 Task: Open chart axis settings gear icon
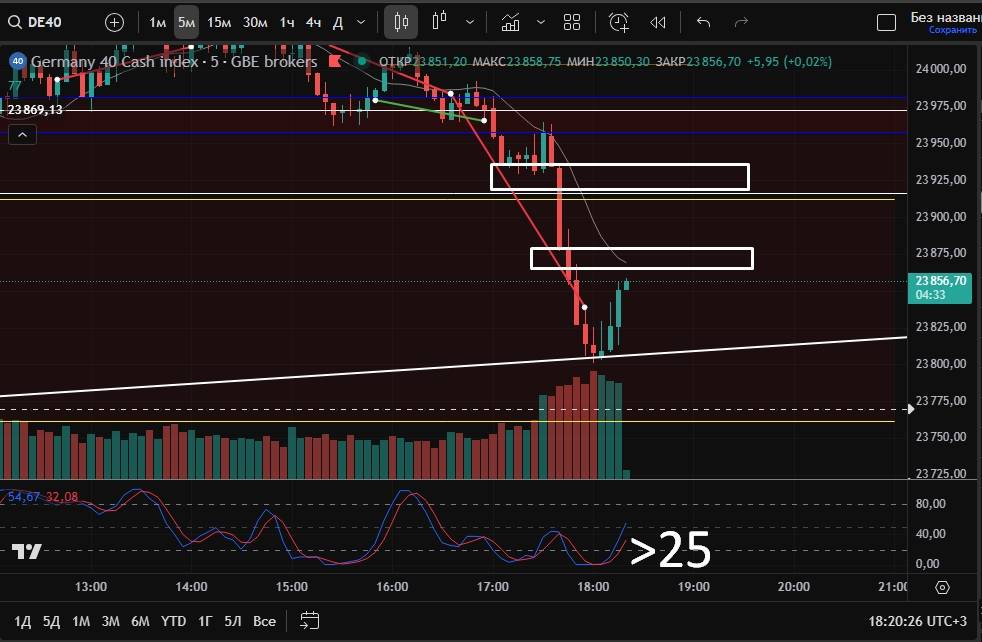942,587
